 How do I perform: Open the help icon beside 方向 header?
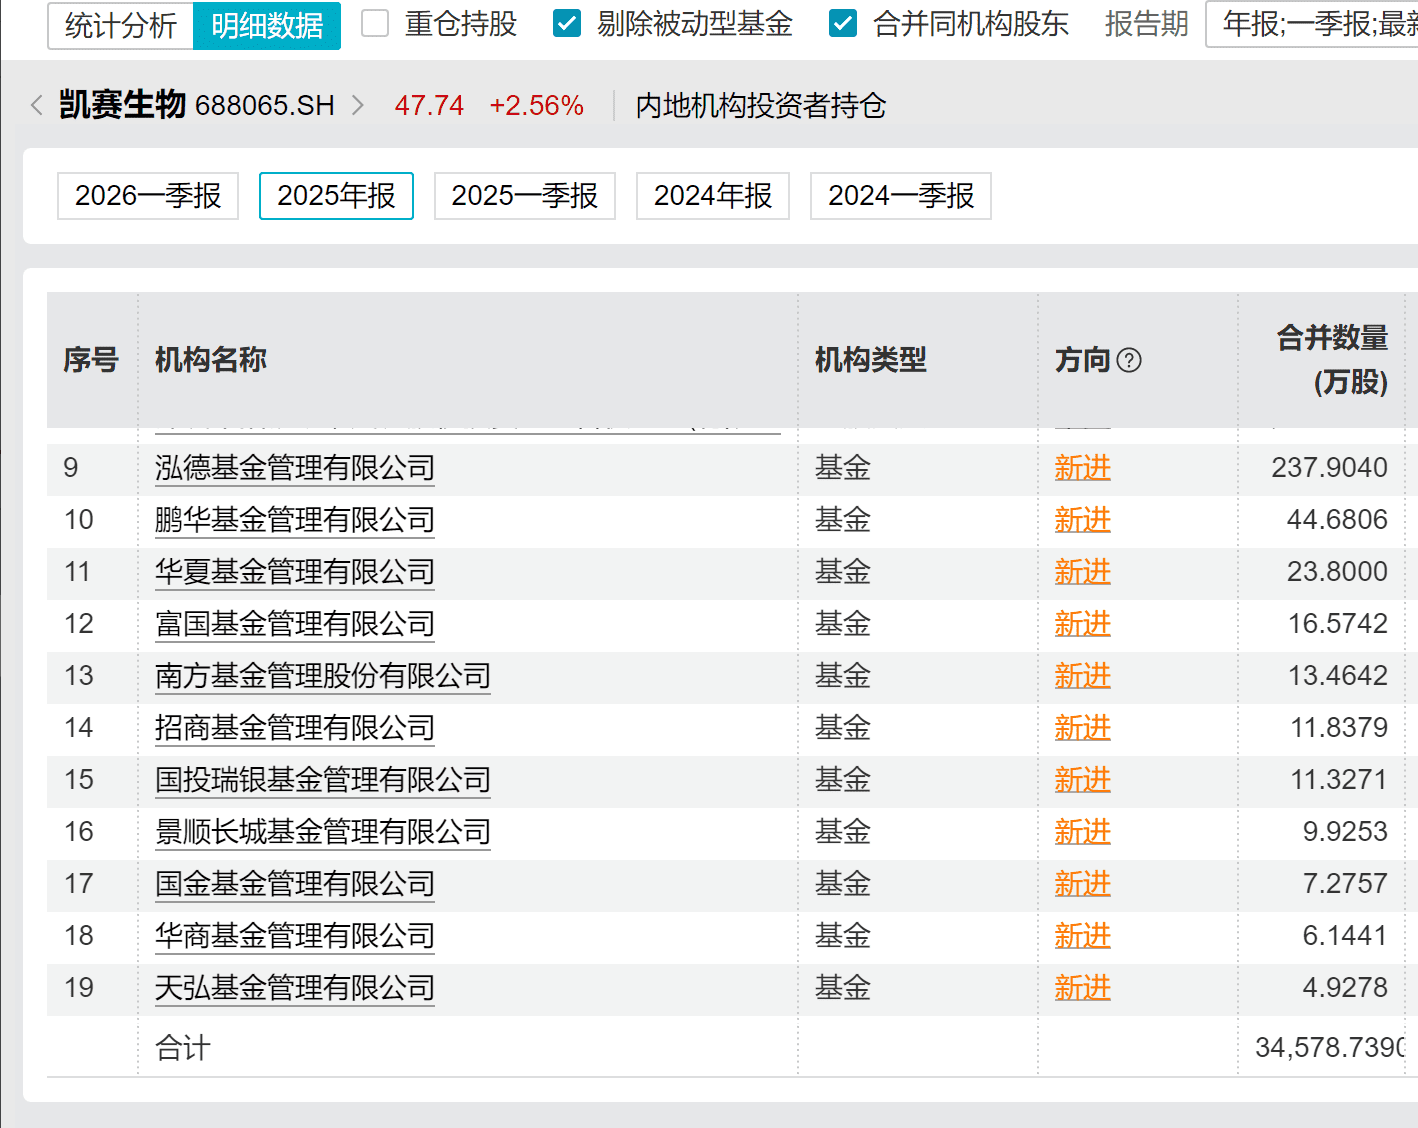(x=1129, y=360)
